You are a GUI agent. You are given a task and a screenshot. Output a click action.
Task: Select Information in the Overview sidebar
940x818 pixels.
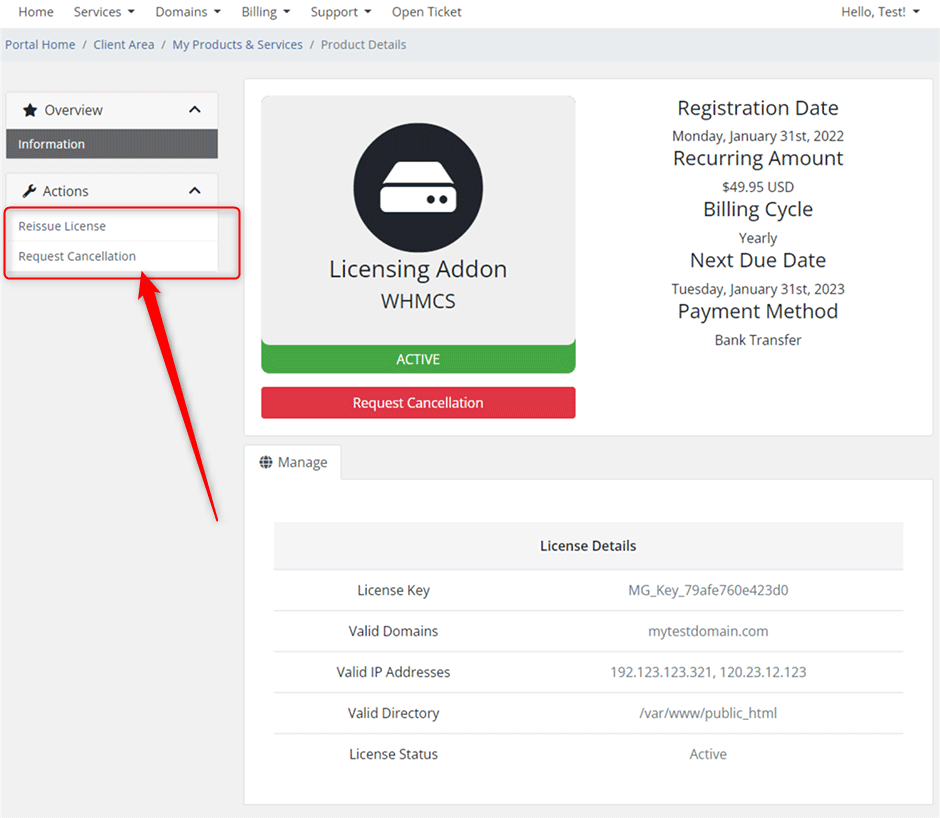tap(112, 144)
